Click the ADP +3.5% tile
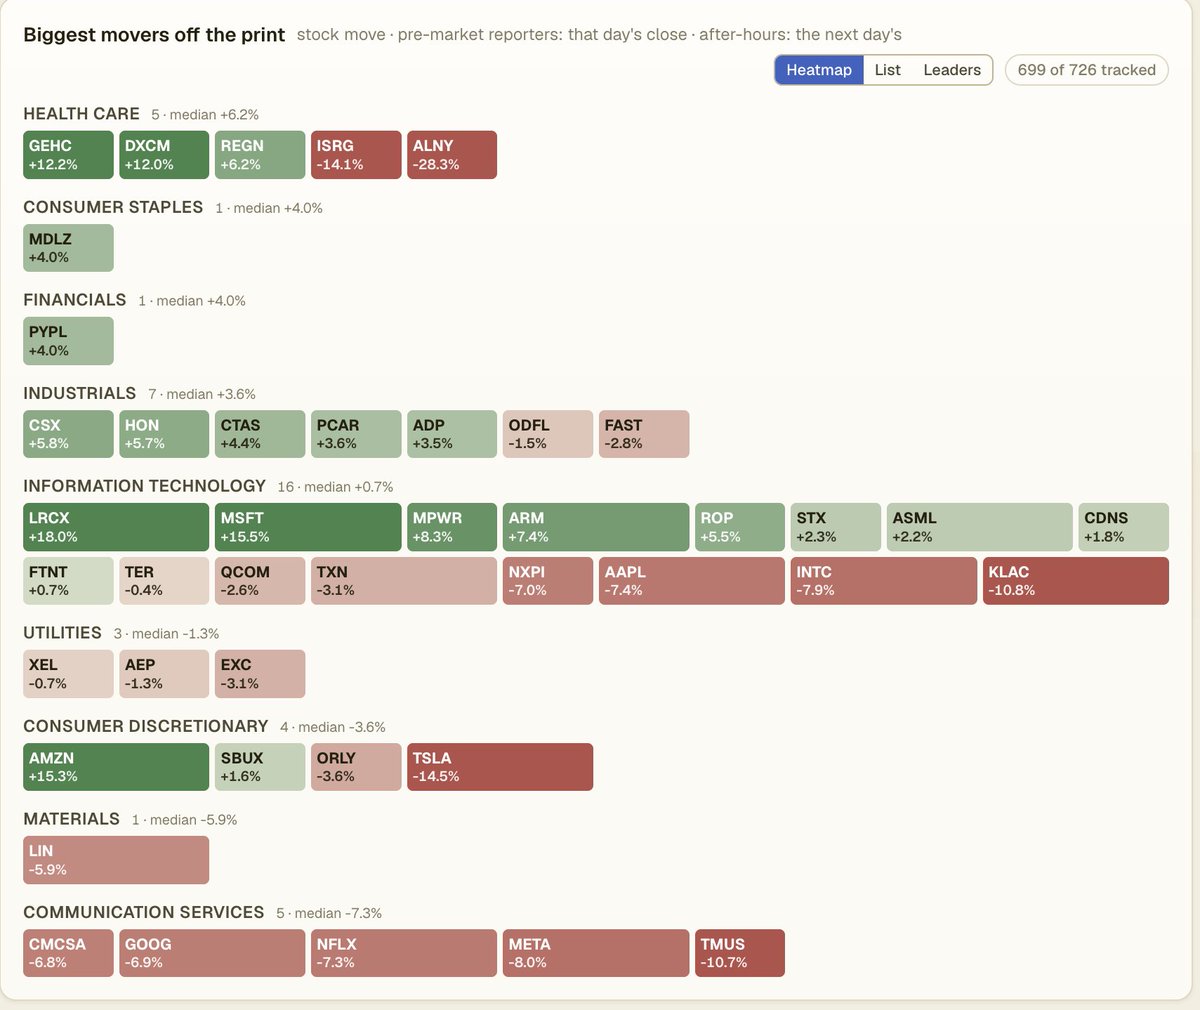This screenshot has height=1010, width=1200. point(452,434)
